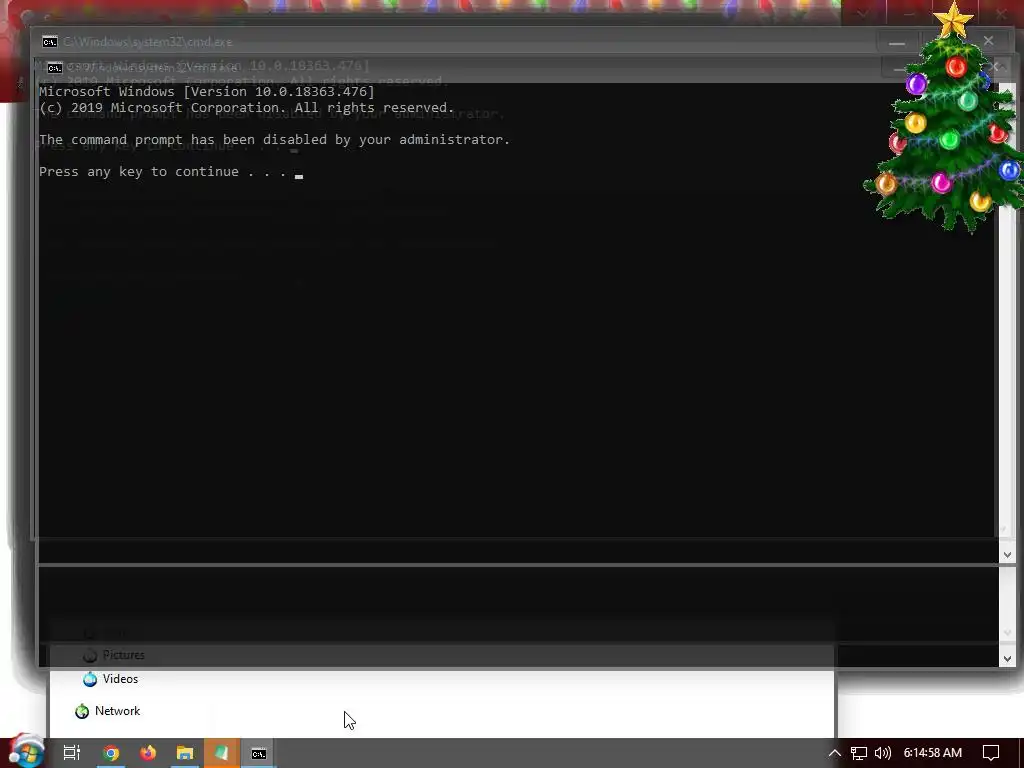Image resolution: width=1024 pixels, height=768 pixels.
Task: Launch Firefox from the taskbar
Action: point(148,753)
